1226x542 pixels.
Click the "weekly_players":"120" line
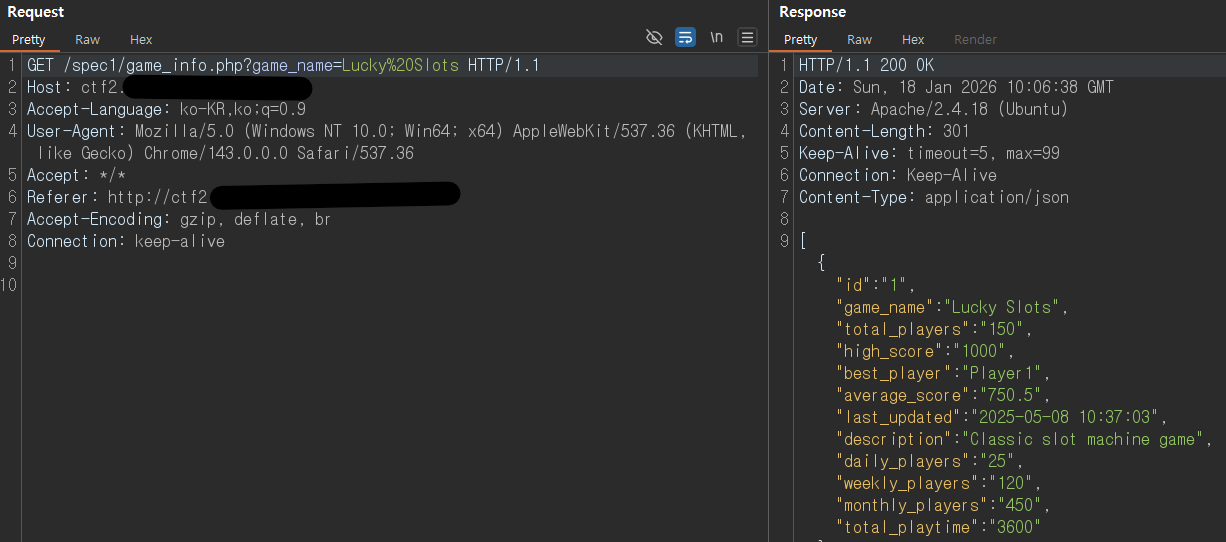click(938, 484)
